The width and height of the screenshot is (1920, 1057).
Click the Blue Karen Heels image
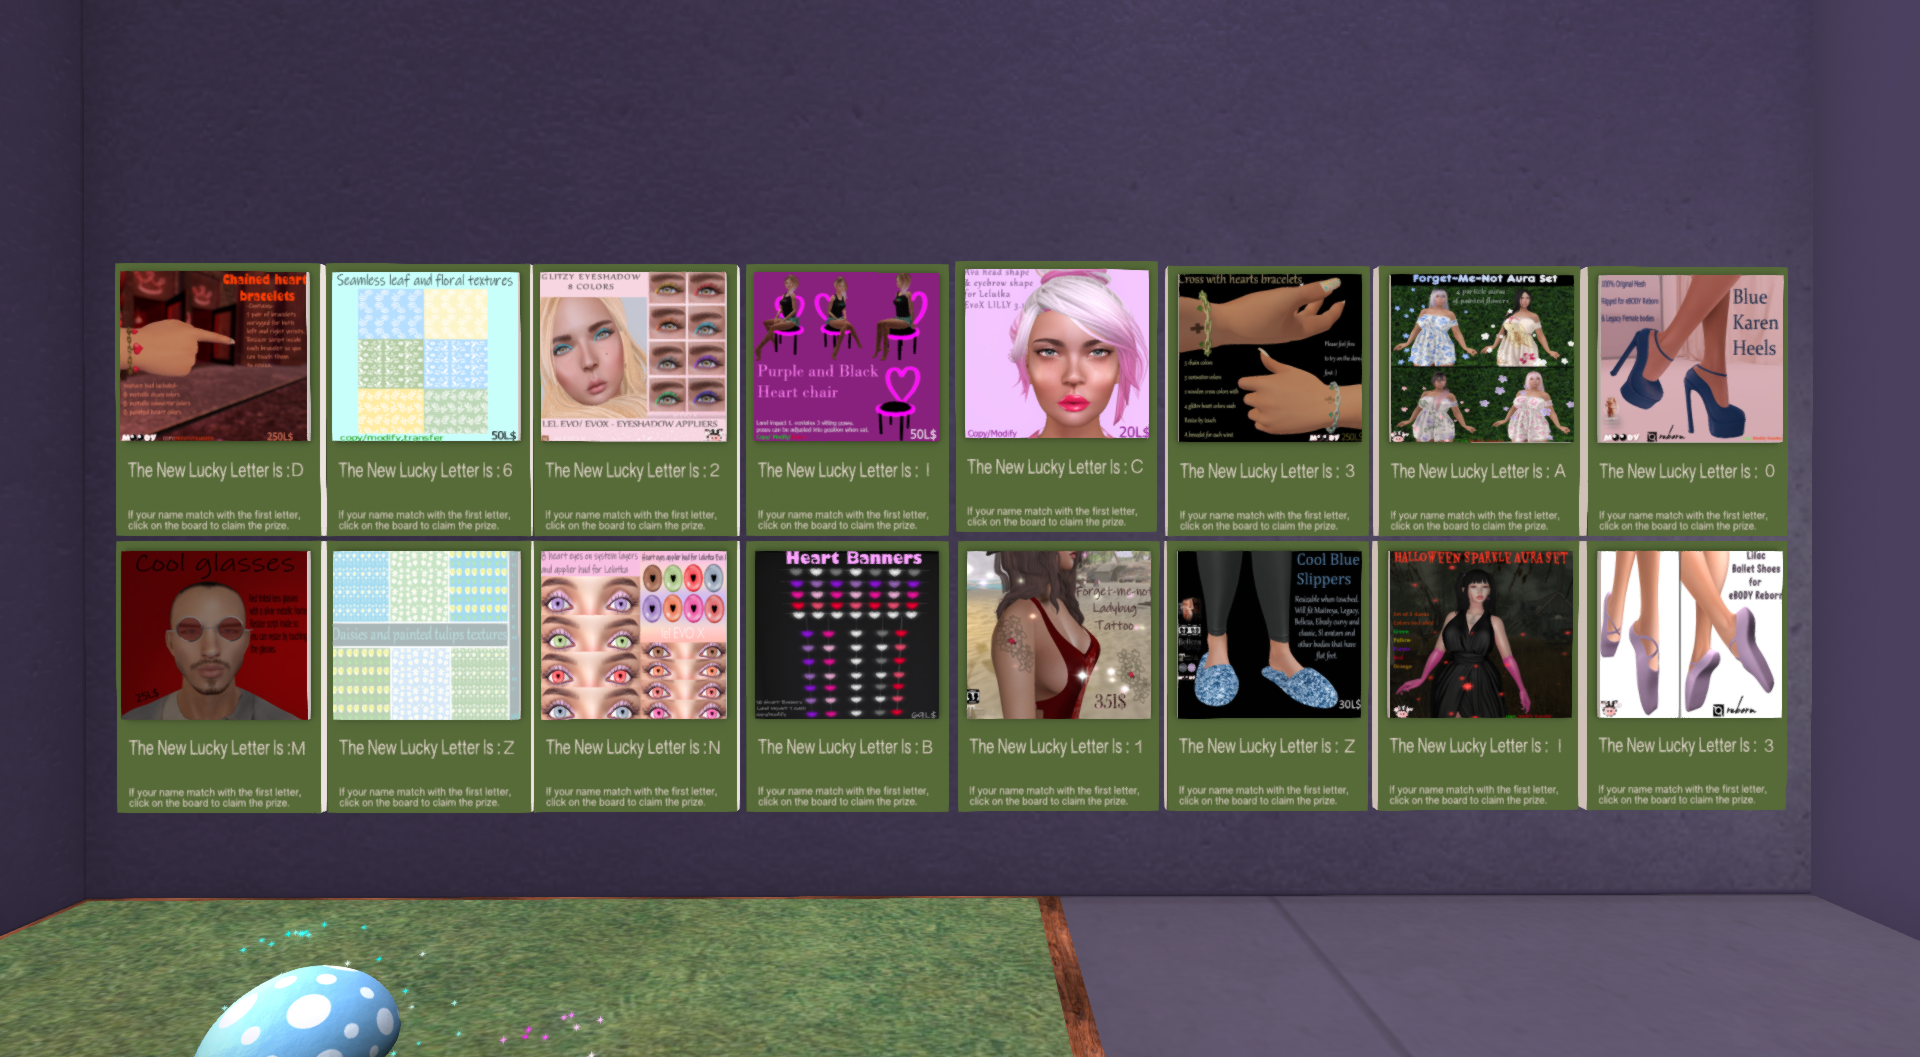[1690, 358]
